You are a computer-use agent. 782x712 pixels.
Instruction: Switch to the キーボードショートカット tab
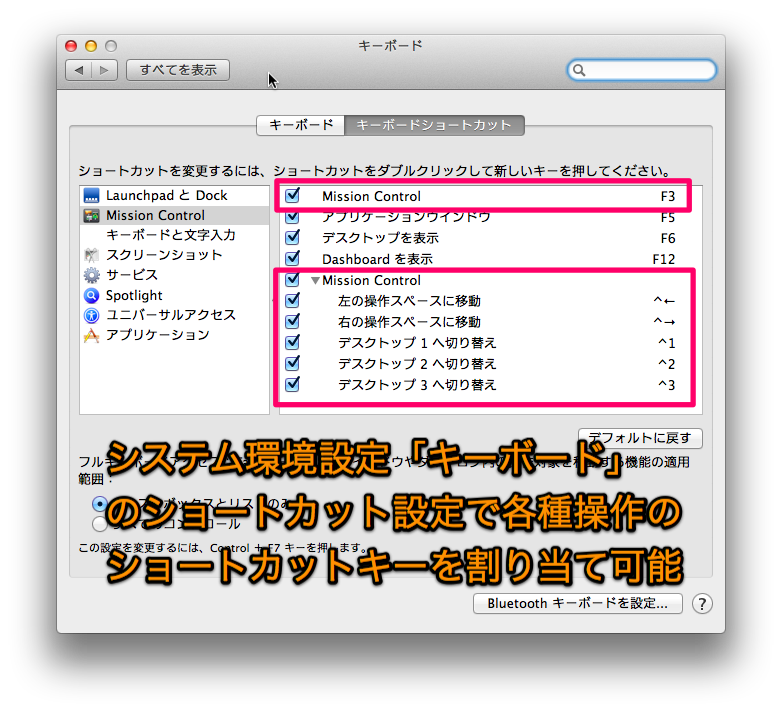point(434,125)
